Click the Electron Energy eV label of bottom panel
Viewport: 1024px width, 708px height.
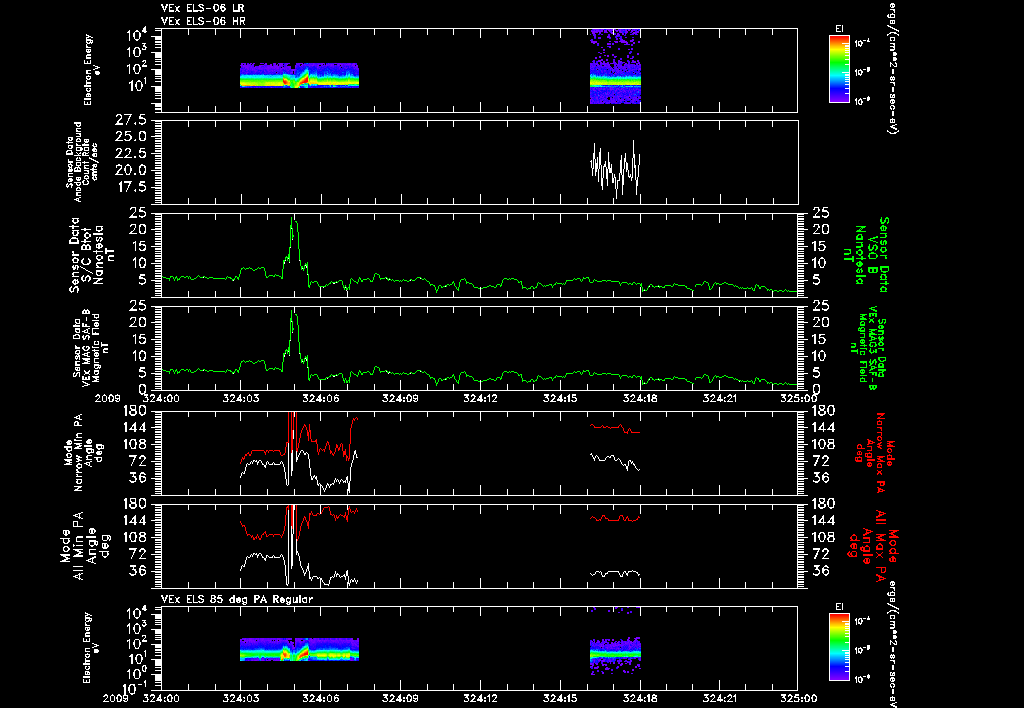click(91, 647)
